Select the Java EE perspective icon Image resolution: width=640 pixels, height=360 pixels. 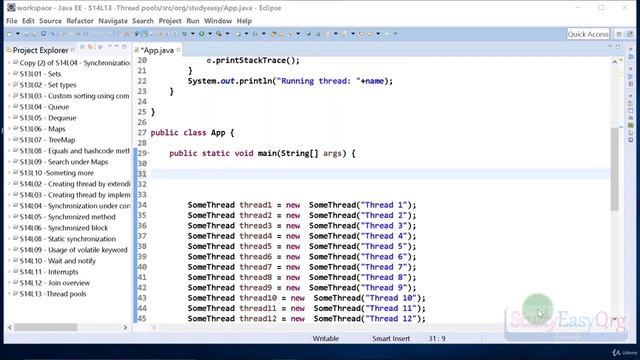629,34
